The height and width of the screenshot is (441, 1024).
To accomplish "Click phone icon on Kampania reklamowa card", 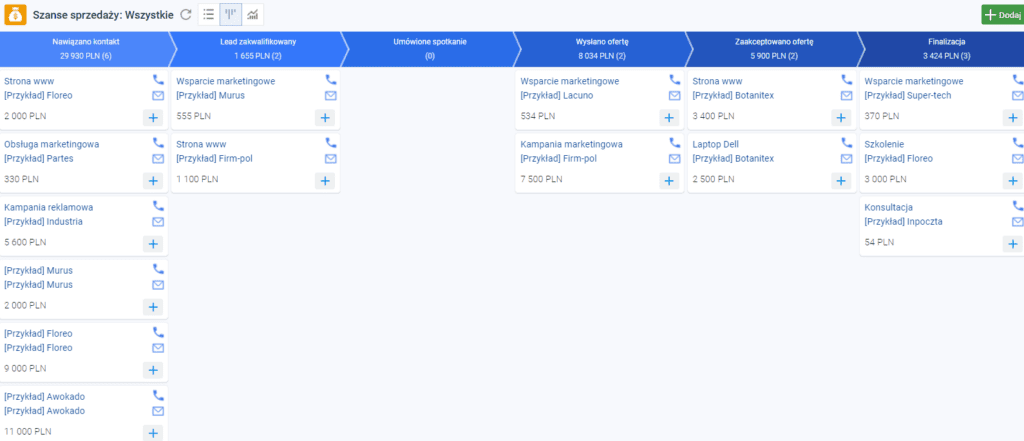I will coord(158,206).
